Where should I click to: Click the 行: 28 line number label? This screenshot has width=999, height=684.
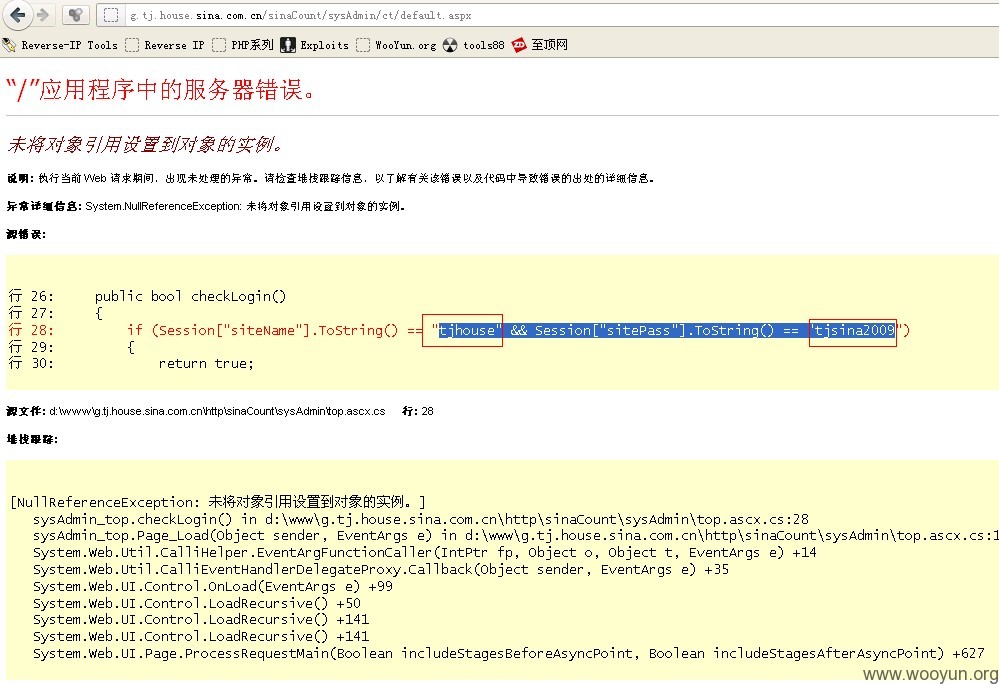tap(418, 411)
